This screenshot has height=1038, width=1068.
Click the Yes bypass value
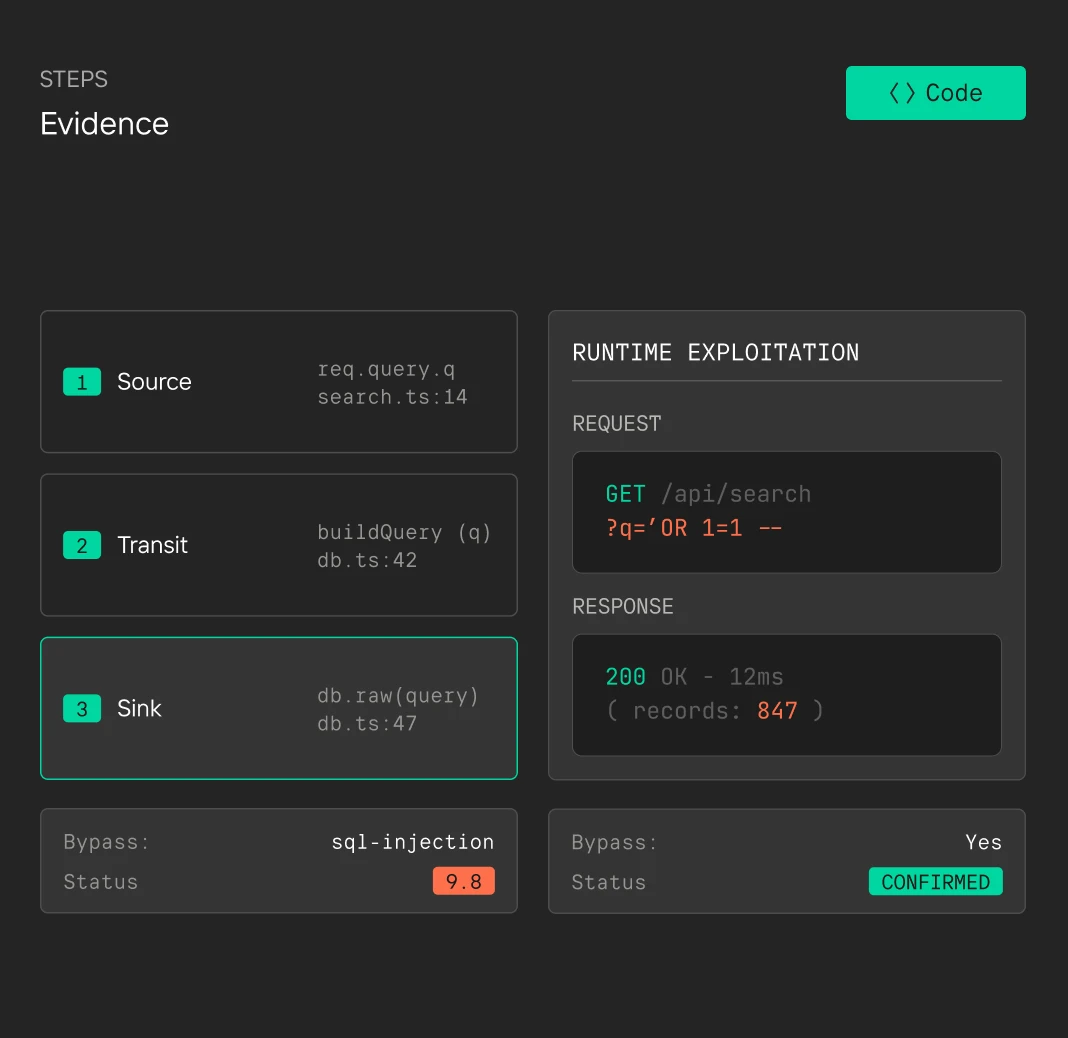click(984, 843)
